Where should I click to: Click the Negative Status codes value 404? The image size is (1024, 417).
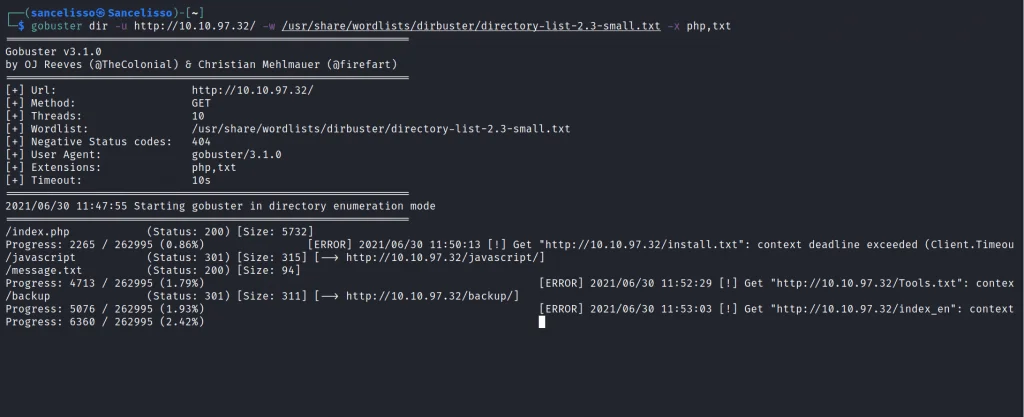coord(201,142)
